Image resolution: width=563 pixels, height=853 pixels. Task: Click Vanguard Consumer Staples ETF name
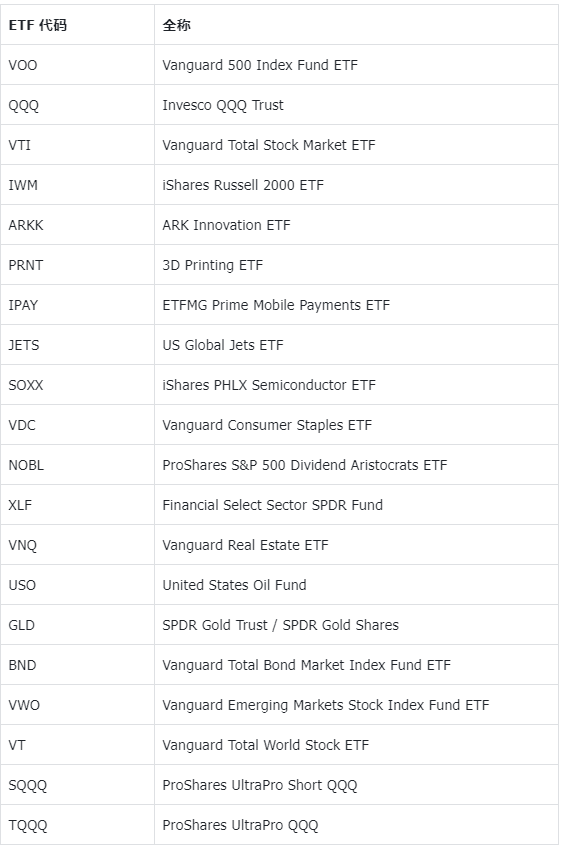click(x=267, y=425)
